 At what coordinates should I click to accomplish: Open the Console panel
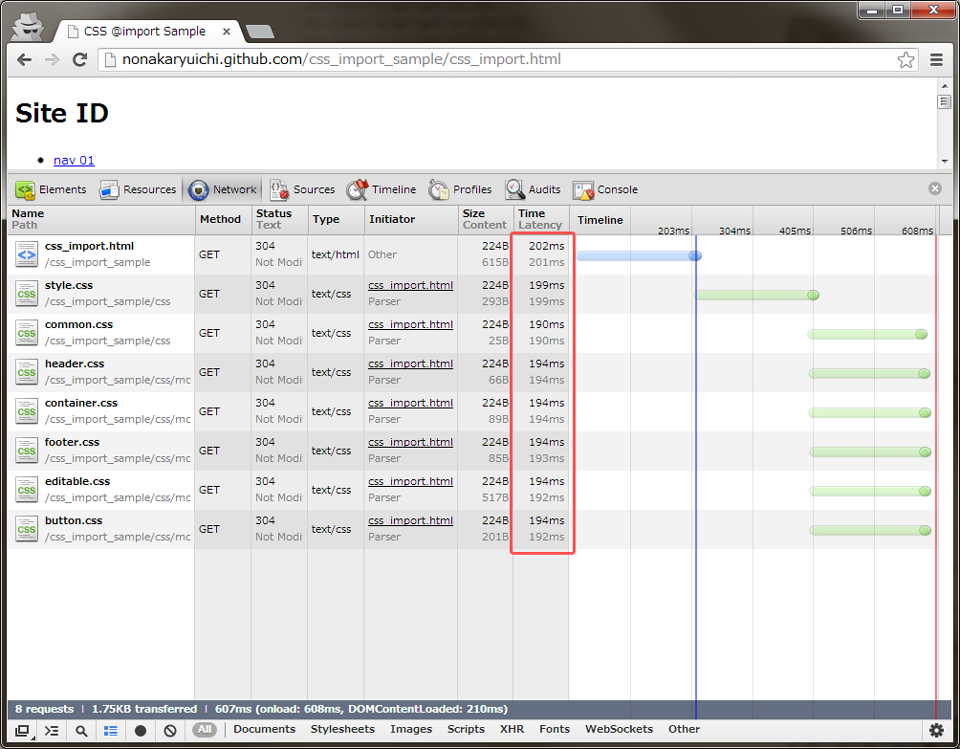(x=605, y=190)
